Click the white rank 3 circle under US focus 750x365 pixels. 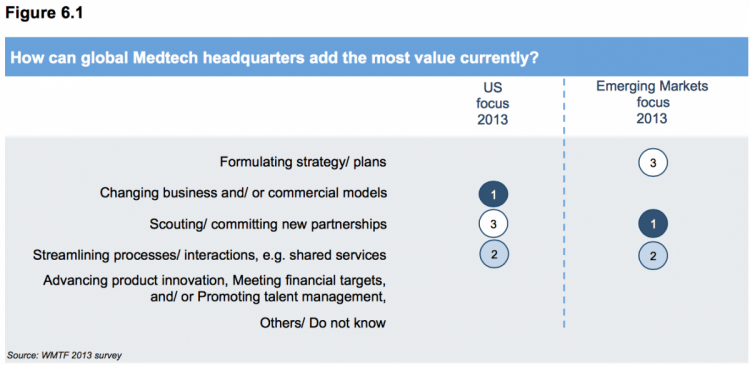493,224
